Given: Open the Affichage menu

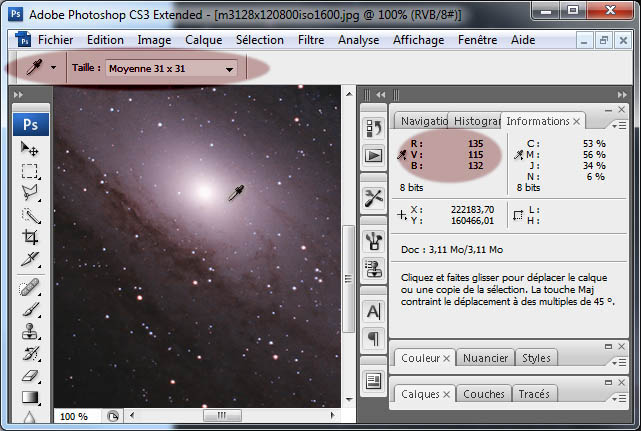Looking at the screenshot, I should (419, 40).
